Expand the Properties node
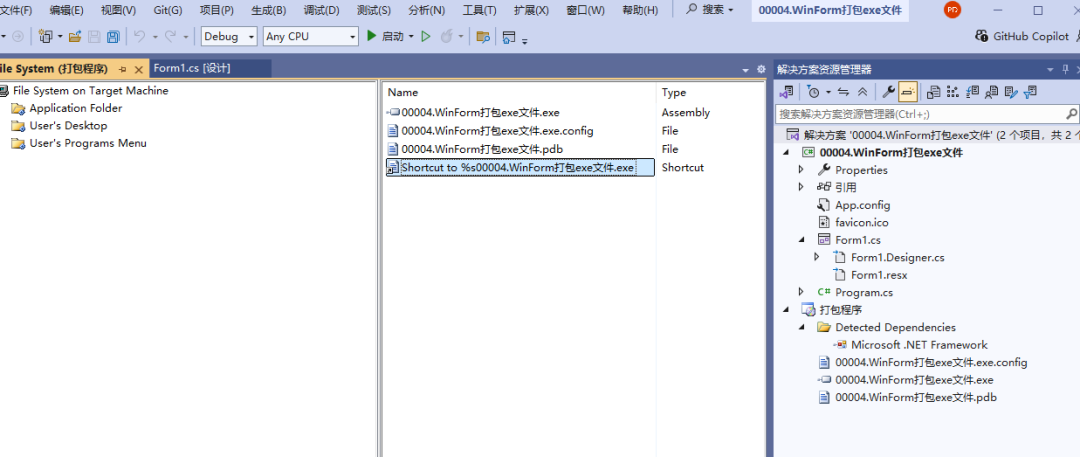The height and width of the screenshot is (457, 1080). tap(800, 170)
